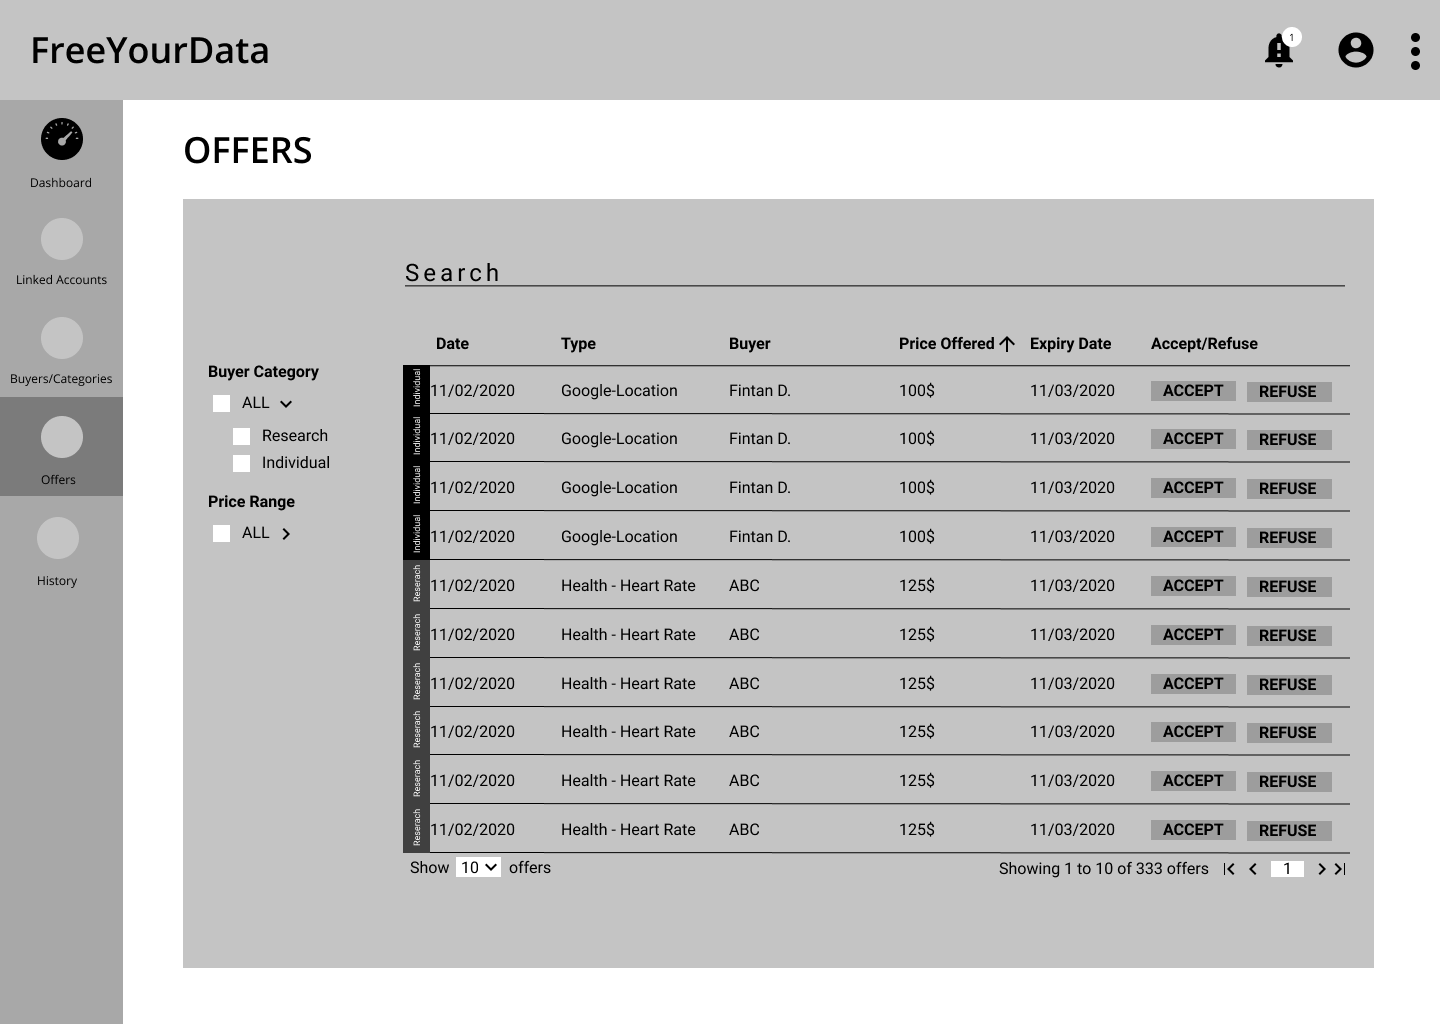The image size is (1440, 1024).
Task: Collapse the Buyer Category ALL chevron
Action: 286,404
